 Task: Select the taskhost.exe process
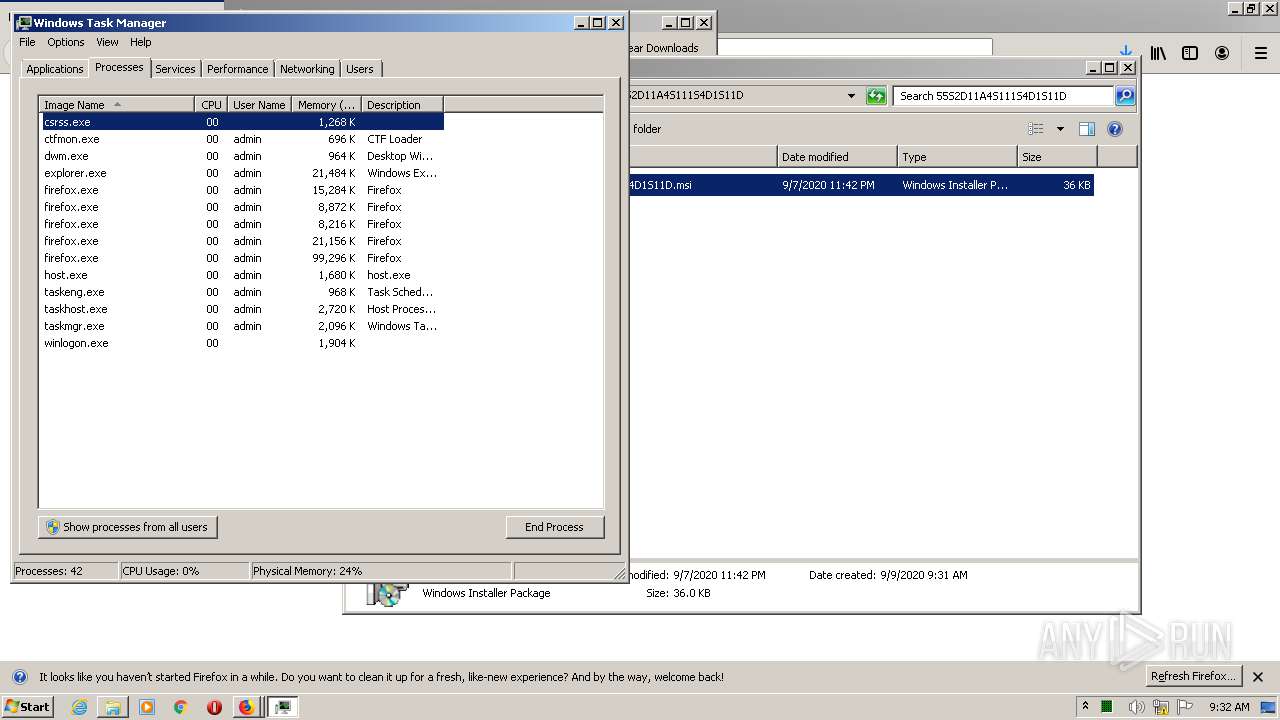coord(241,309)
